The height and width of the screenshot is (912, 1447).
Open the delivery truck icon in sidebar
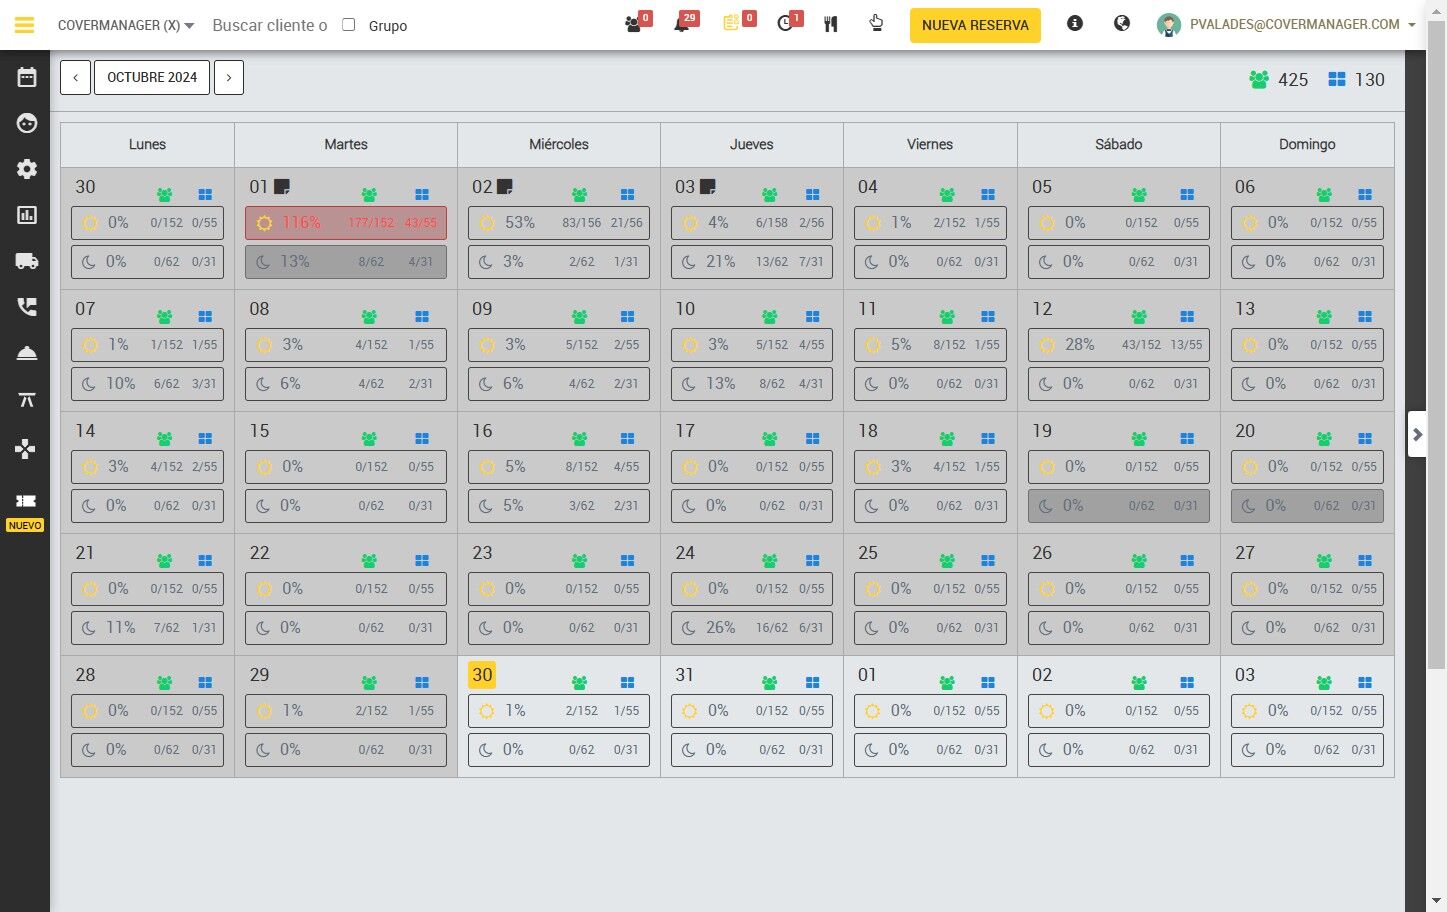point(27,261)
